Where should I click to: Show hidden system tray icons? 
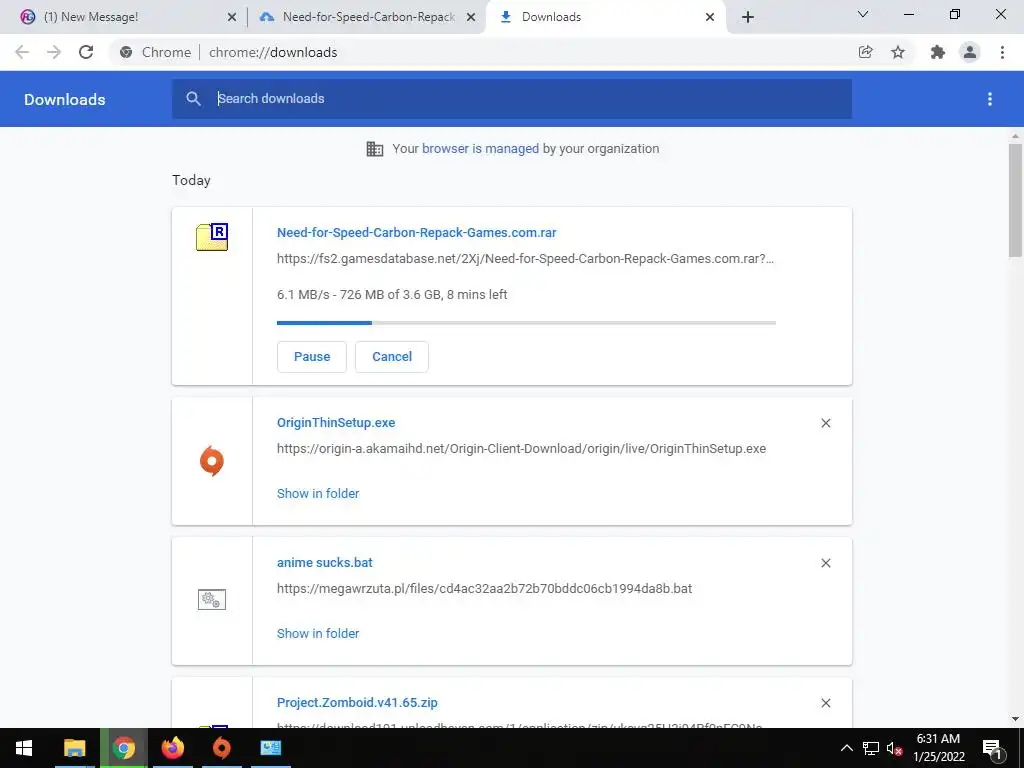click(x=846, y=748)
